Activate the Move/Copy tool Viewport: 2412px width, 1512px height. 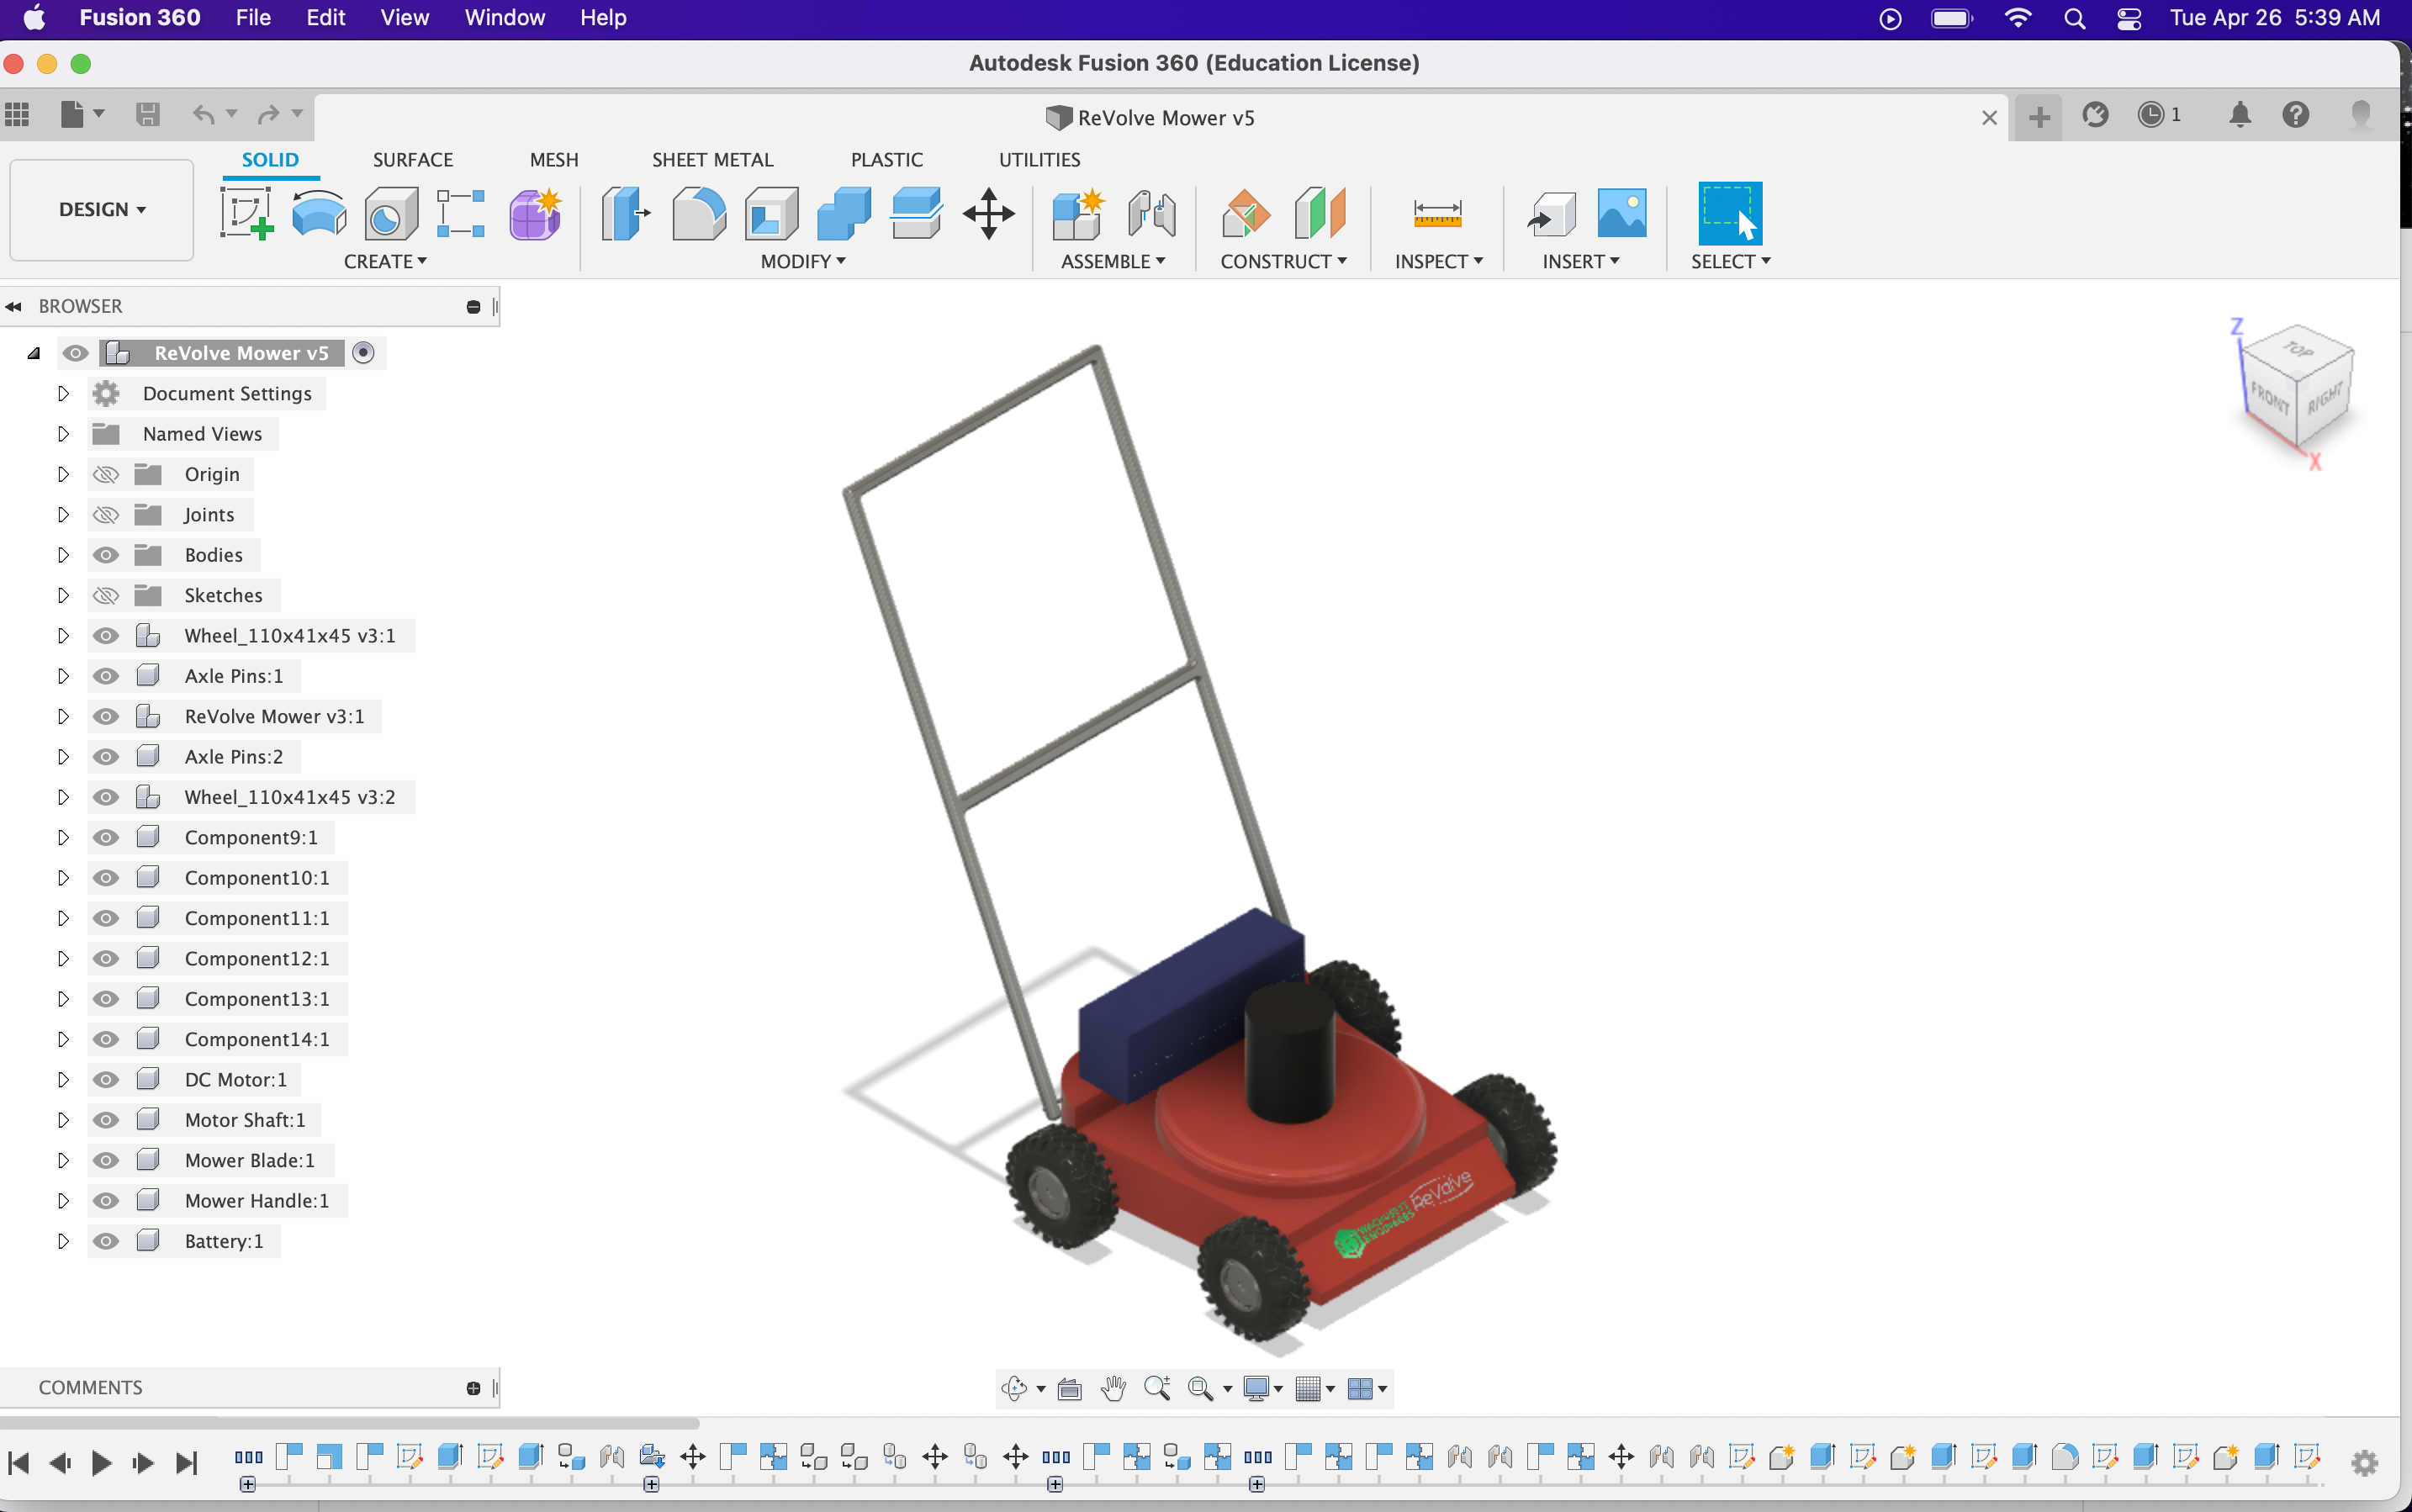[x=989, y=214]
